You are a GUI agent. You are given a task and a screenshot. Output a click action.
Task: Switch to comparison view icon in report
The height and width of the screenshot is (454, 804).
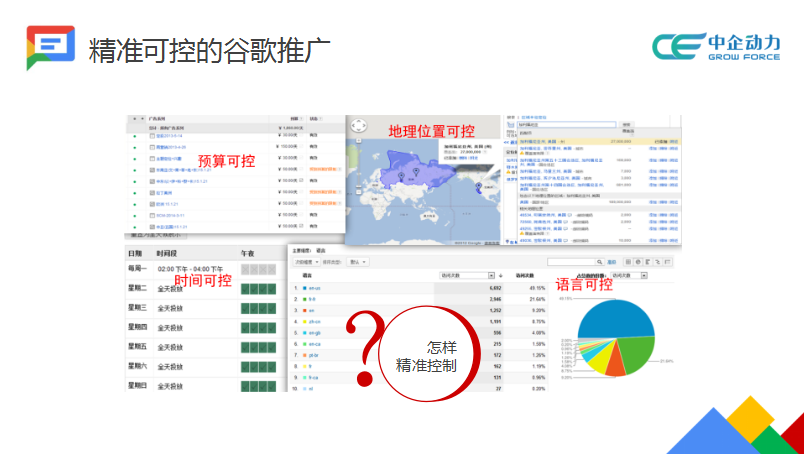(657, 262)
